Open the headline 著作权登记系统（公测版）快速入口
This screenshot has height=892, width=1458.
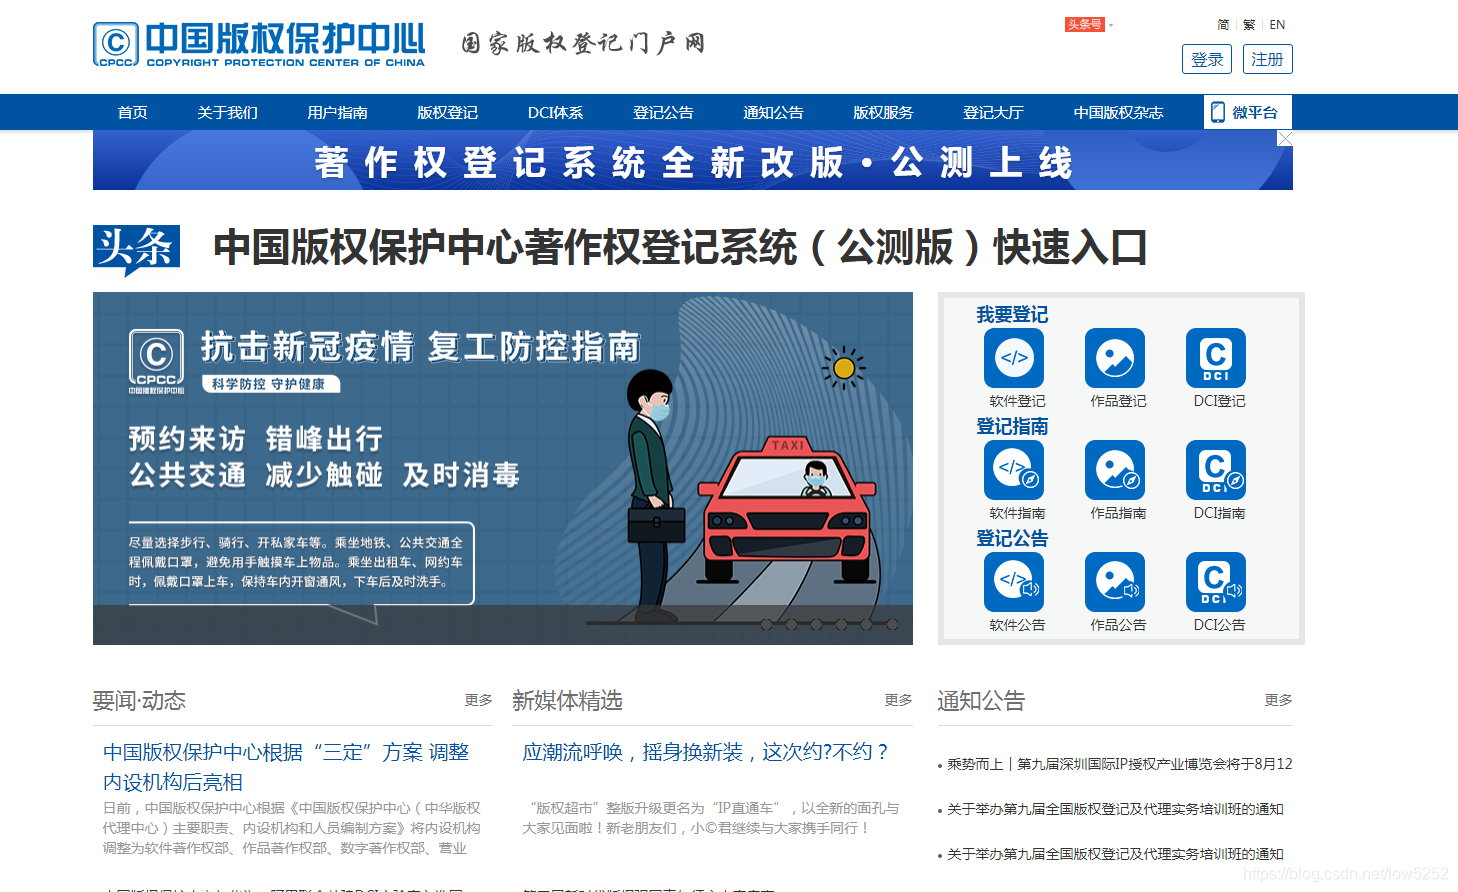click(x=680, y=247)
